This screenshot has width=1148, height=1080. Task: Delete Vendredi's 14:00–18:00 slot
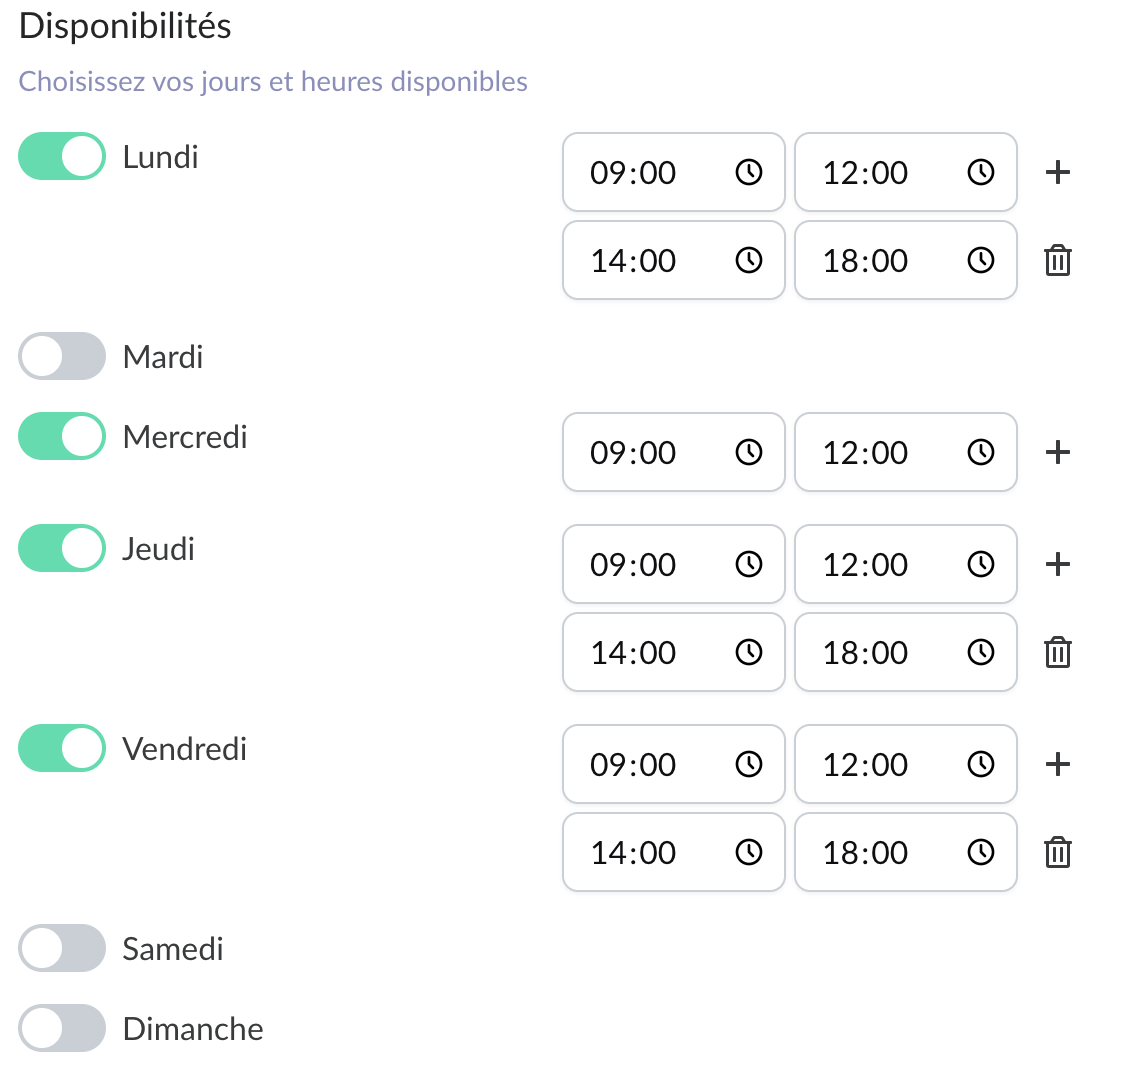(x=1057, y=853)
